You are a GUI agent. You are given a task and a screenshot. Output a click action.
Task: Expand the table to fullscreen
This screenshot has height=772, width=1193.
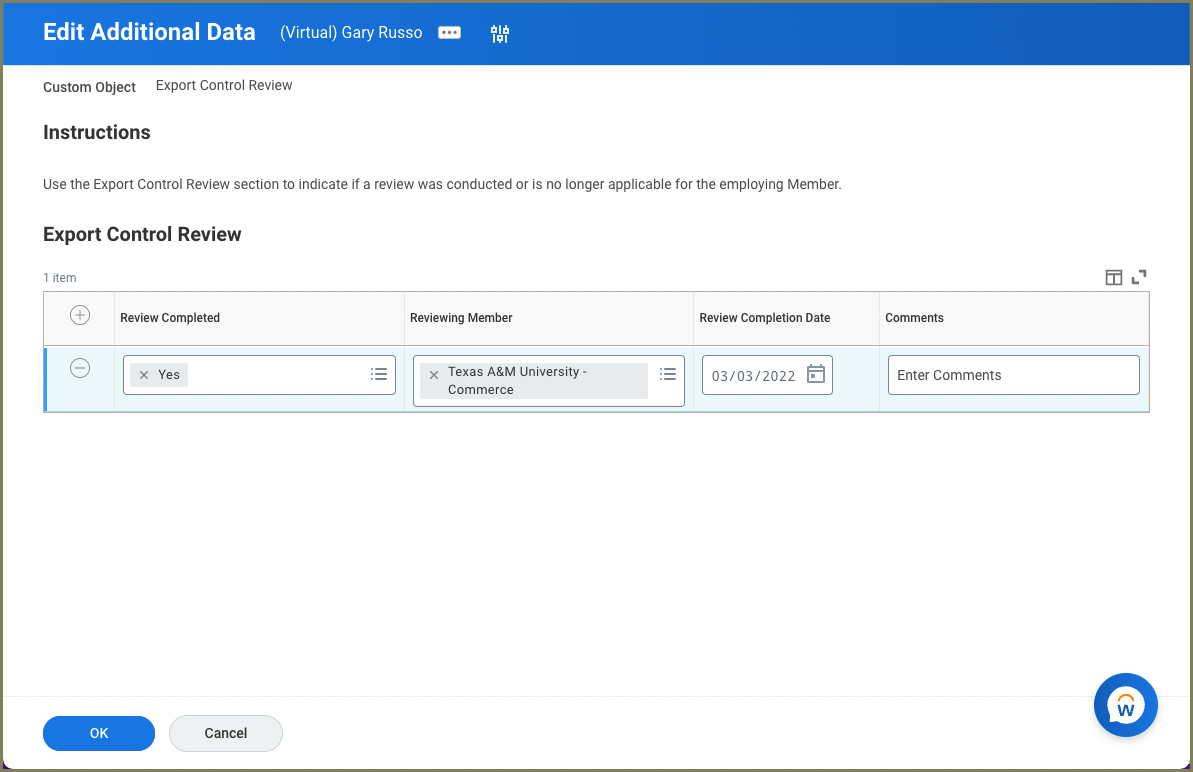[1139, 277]
